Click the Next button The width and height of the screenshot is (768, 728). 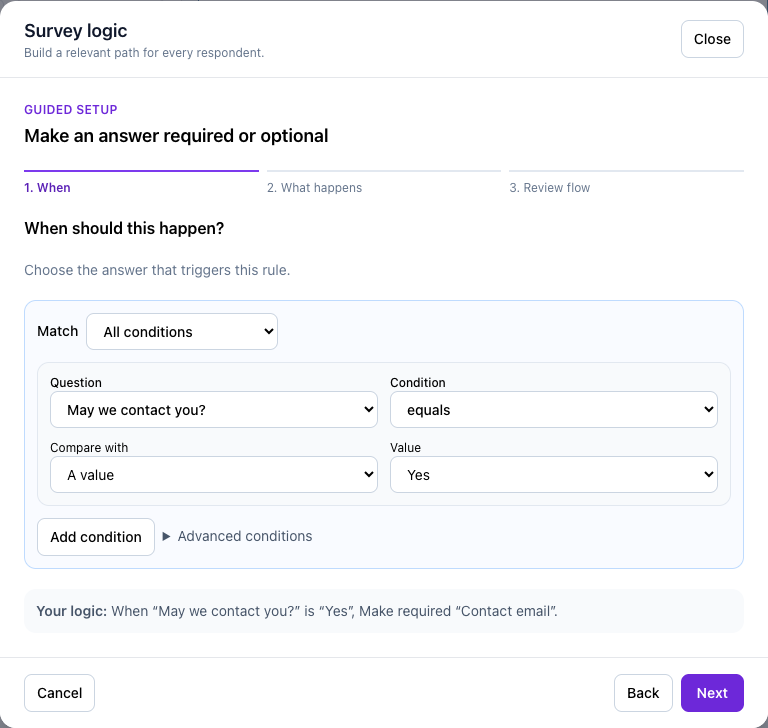click(712, 693)
